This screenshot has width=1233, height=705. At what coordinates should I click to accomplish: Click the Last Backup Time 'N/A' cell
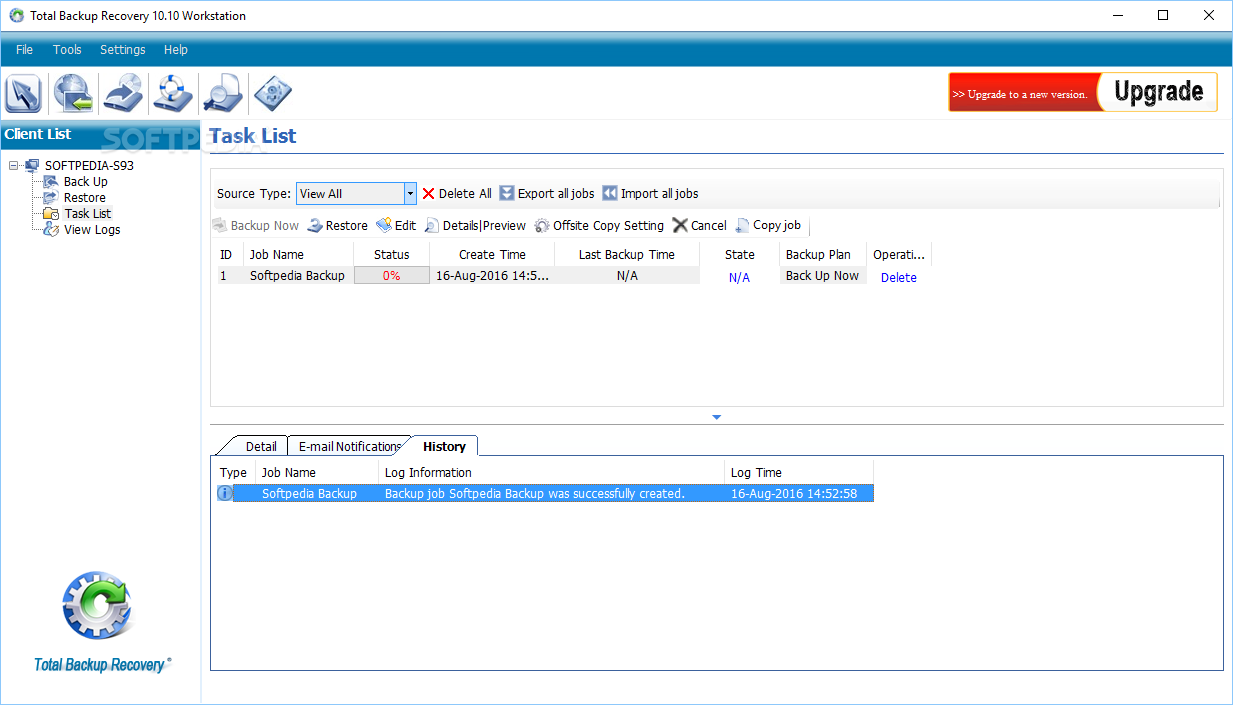(627, 276)
